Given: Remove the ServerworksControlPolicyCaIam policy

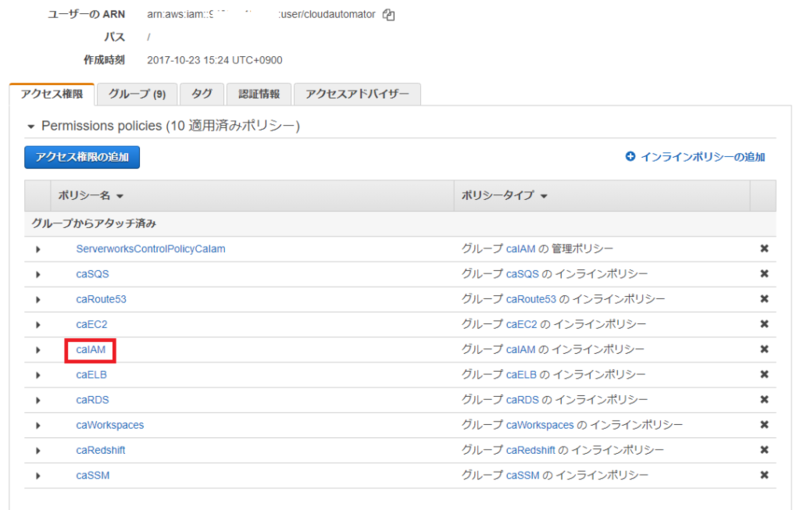Looking at the screenshot, I should [764, 248].
